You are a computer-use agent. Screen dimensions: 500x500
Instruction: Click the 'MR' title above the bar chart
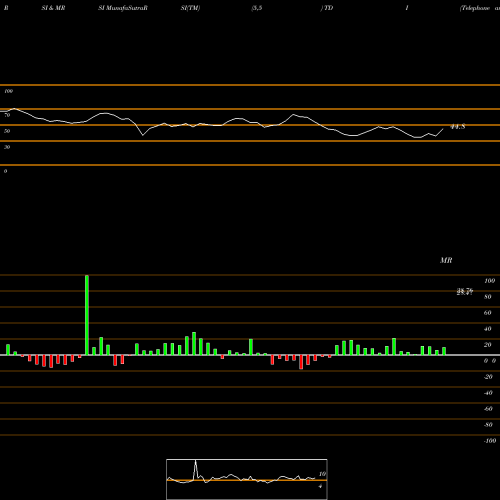click(446, 260)
